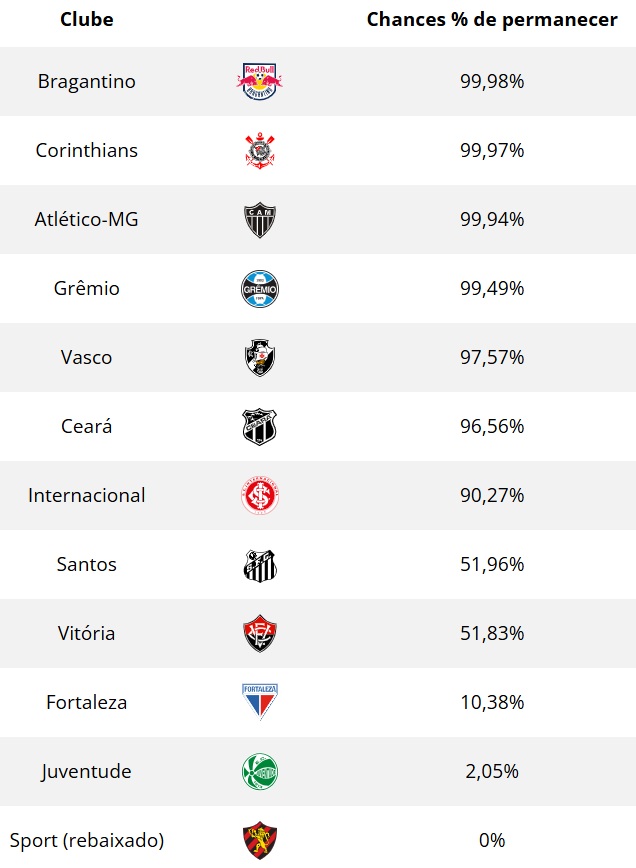Click the Internacional team name
This screenshot has height=868, width=636.
[x=87, y=496]
